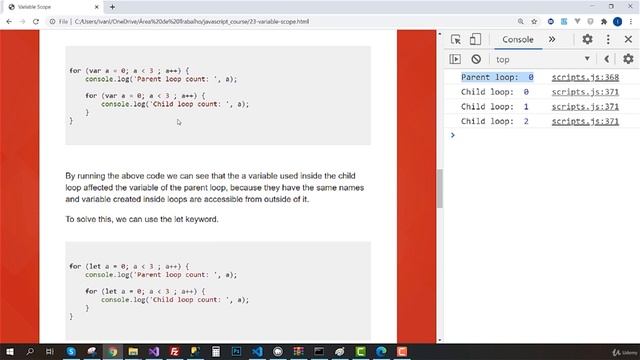This screenshot has width=640, height=360.
Task: Close the Variable Scope tab
Action: click(97, 7)
